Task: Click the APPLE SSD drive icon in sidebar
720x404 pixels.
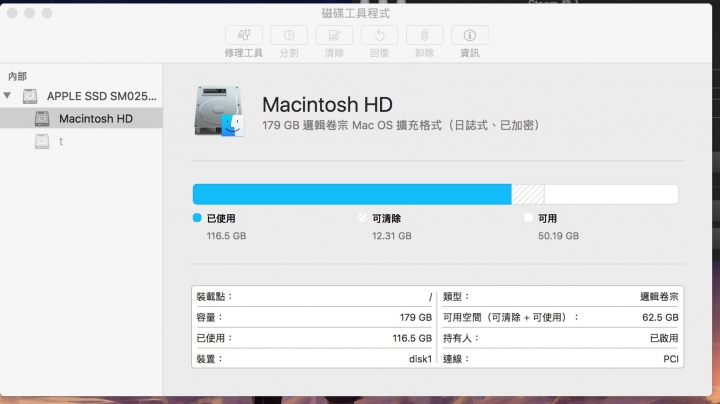Action: pos(30,96)
